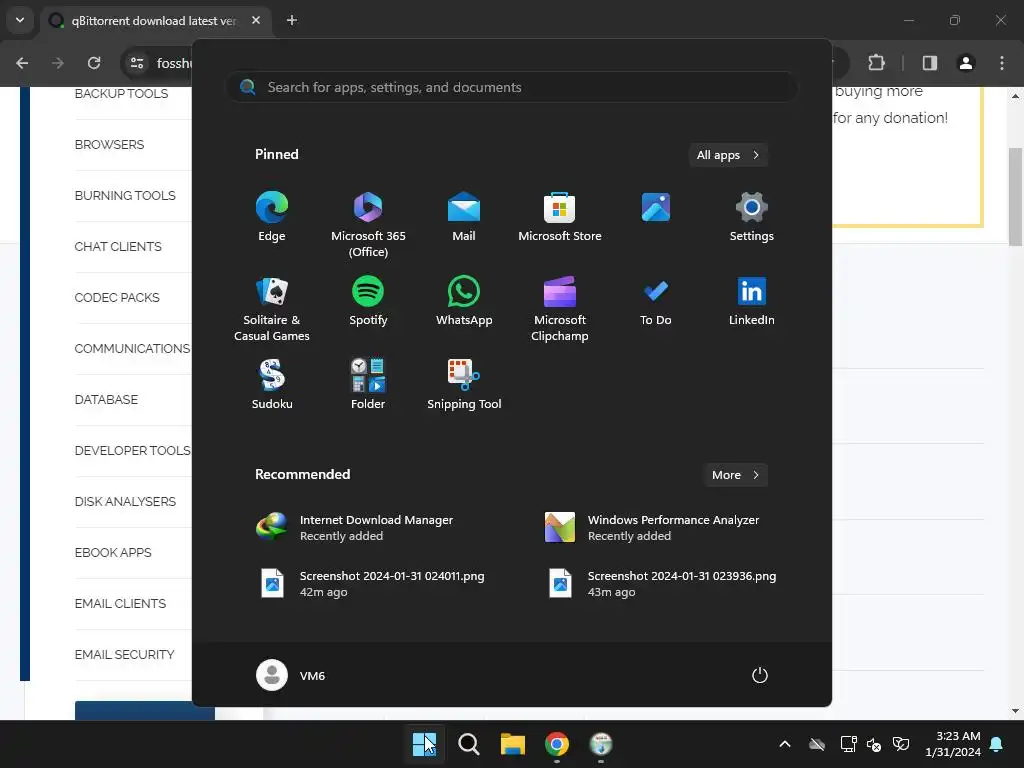This screenshot has width=1024, height=768.
Task: Open the To Do app
Action: point(656,301)
